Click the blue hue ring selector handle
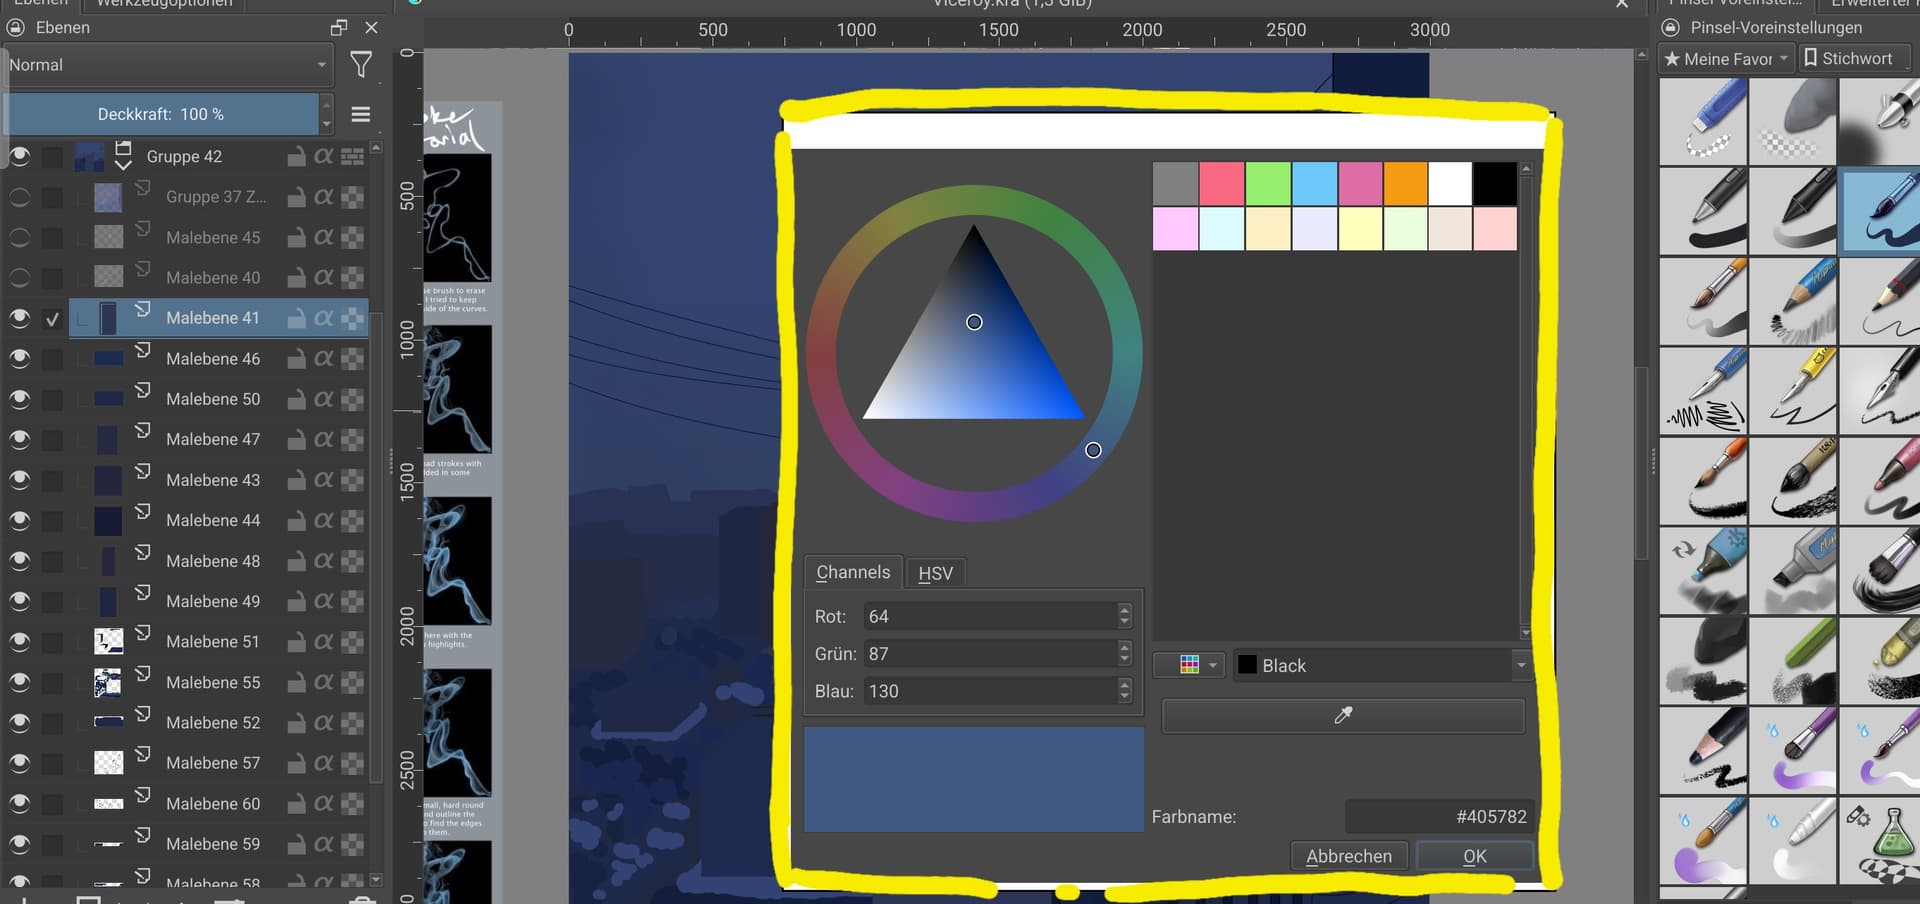 tap(1093, 450)
